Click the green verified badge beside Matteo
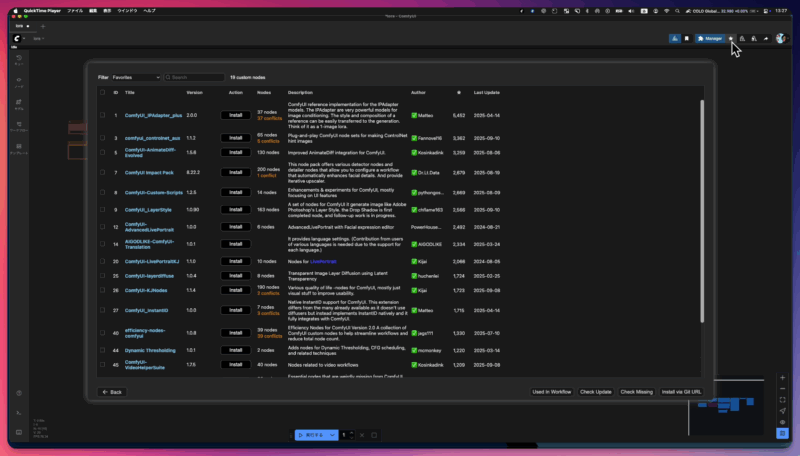The width and height of the screenshot is (800, 456). pyautogui.click(x=414, y=115)
